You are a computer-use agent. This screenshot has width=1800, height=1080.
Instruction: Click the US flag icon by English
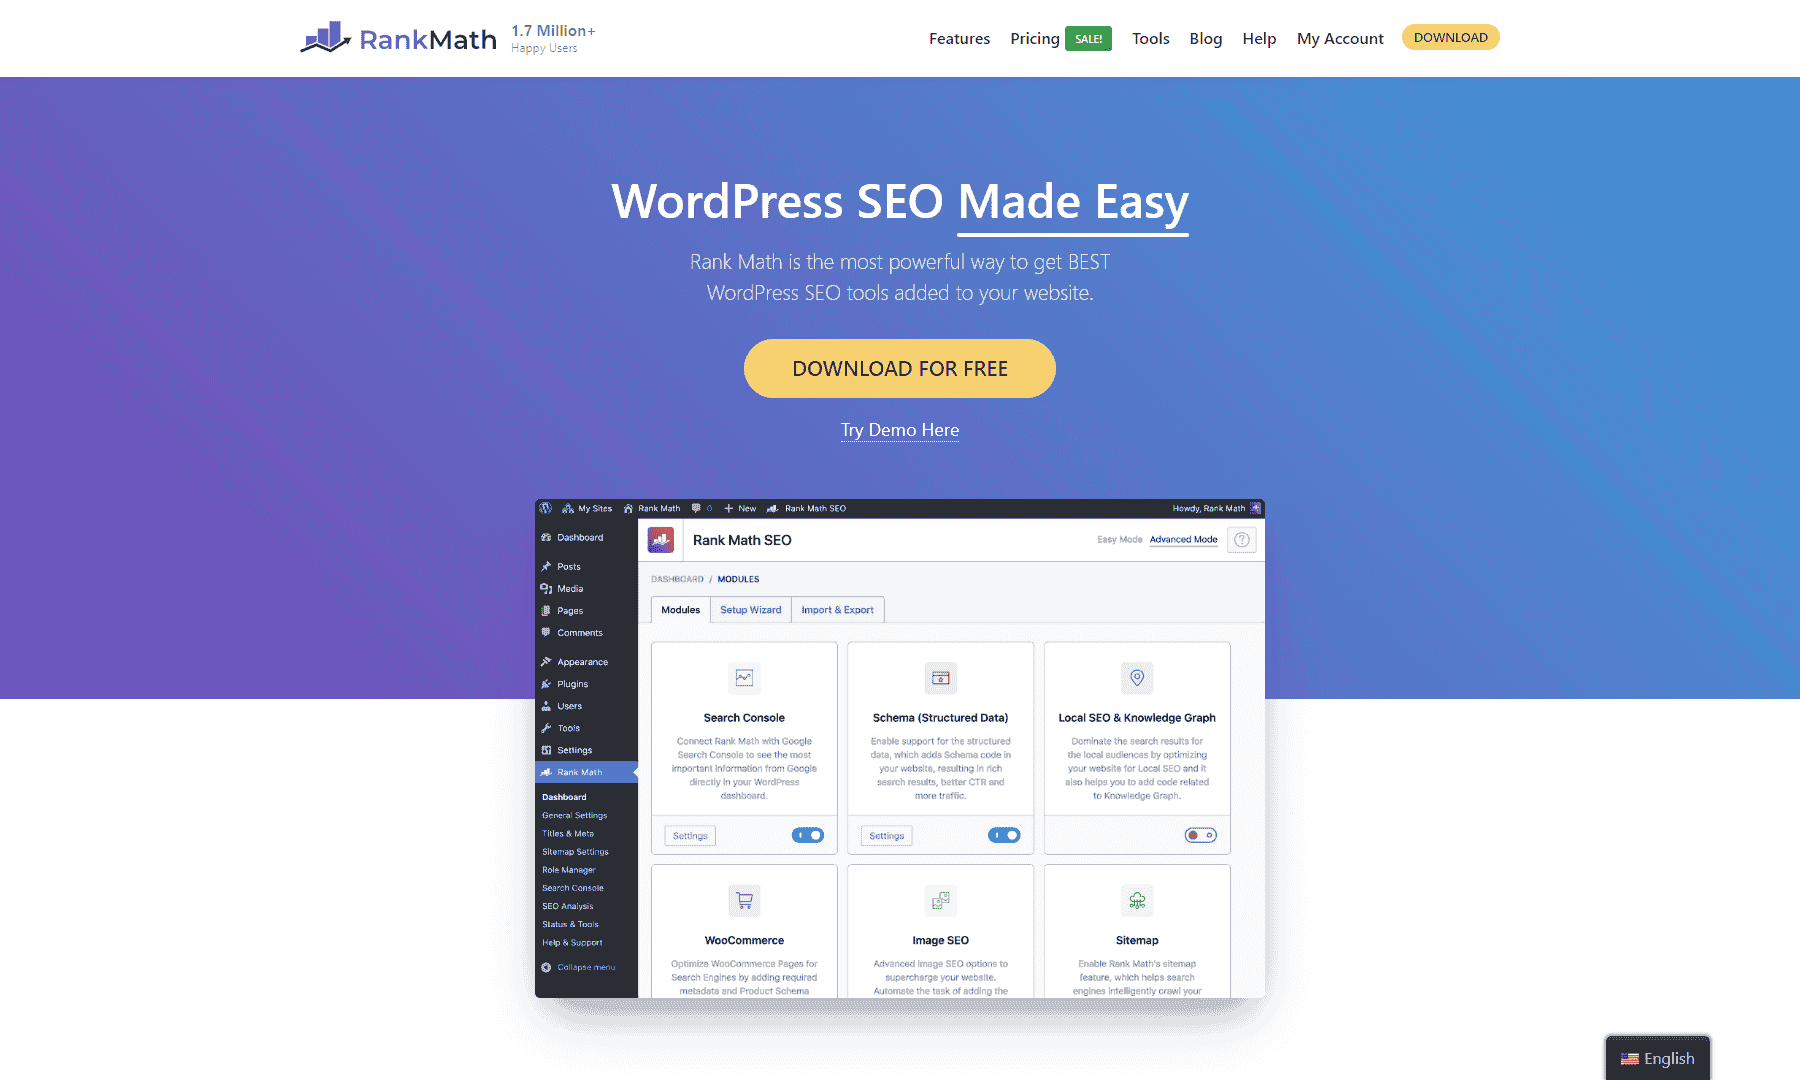point(1630,1059)
